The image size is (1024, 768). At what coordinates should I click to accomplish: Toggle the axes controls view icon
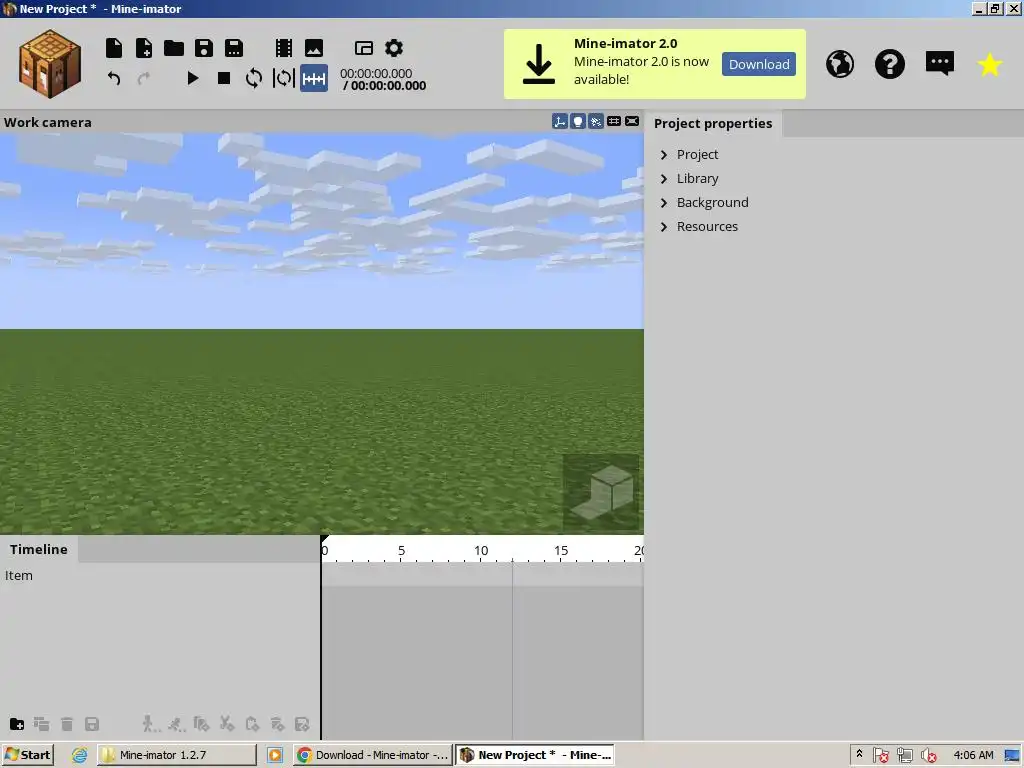point(560,121)
